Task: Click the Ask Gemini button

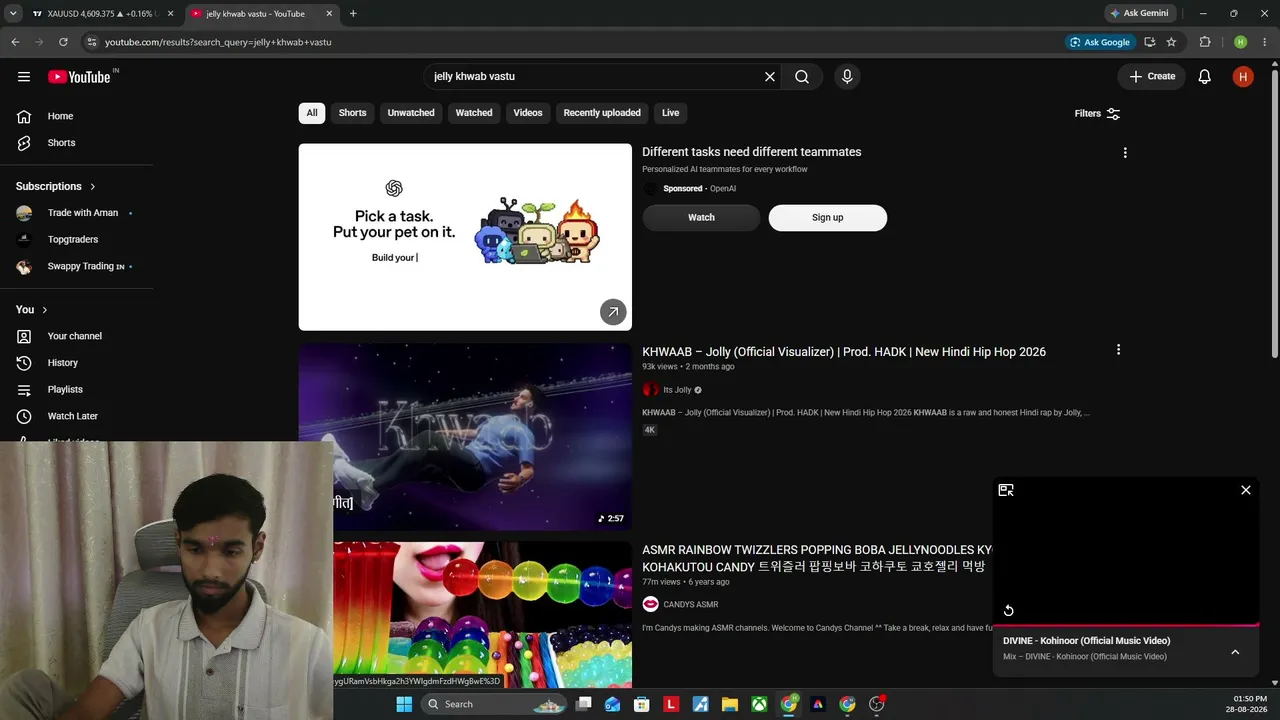Action: pos(1139,14)
